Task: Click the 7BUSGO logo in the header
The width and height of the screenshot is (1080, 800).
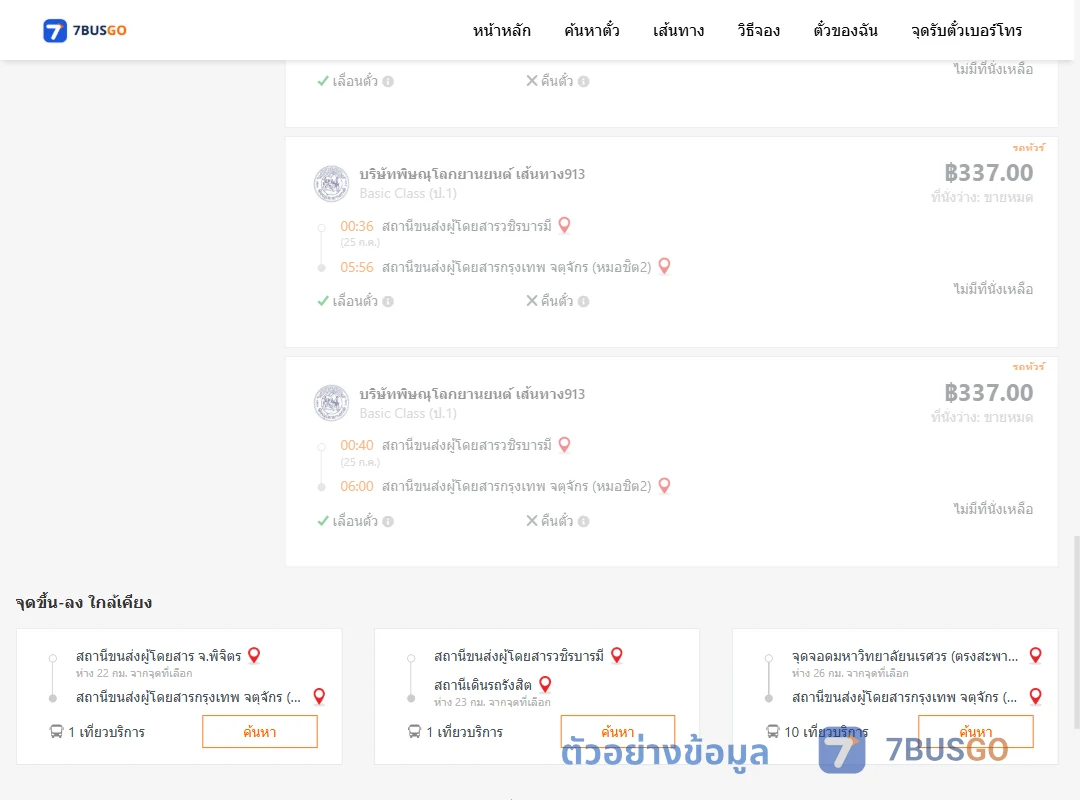Action: (x=85, y=30)
